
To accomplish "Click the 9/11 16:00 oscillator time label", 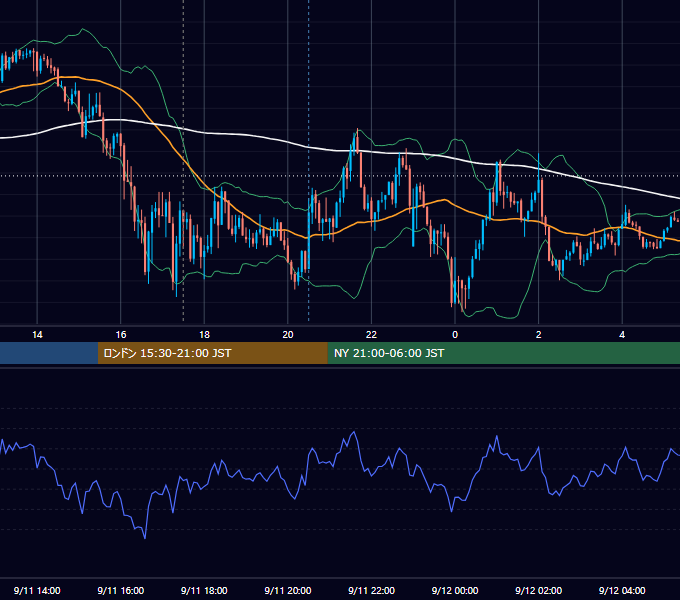I will [x=121, y=590].
